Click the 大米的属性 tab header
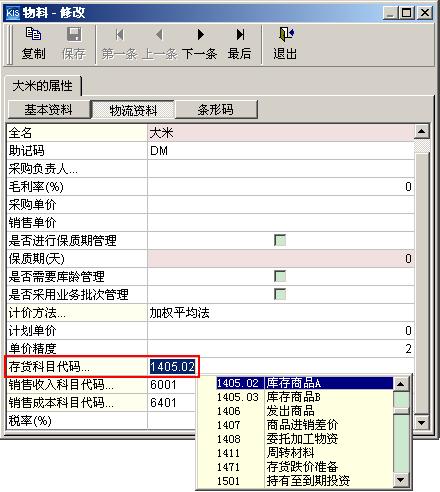This screenshot has width=440, height=492. pos(43,86)
